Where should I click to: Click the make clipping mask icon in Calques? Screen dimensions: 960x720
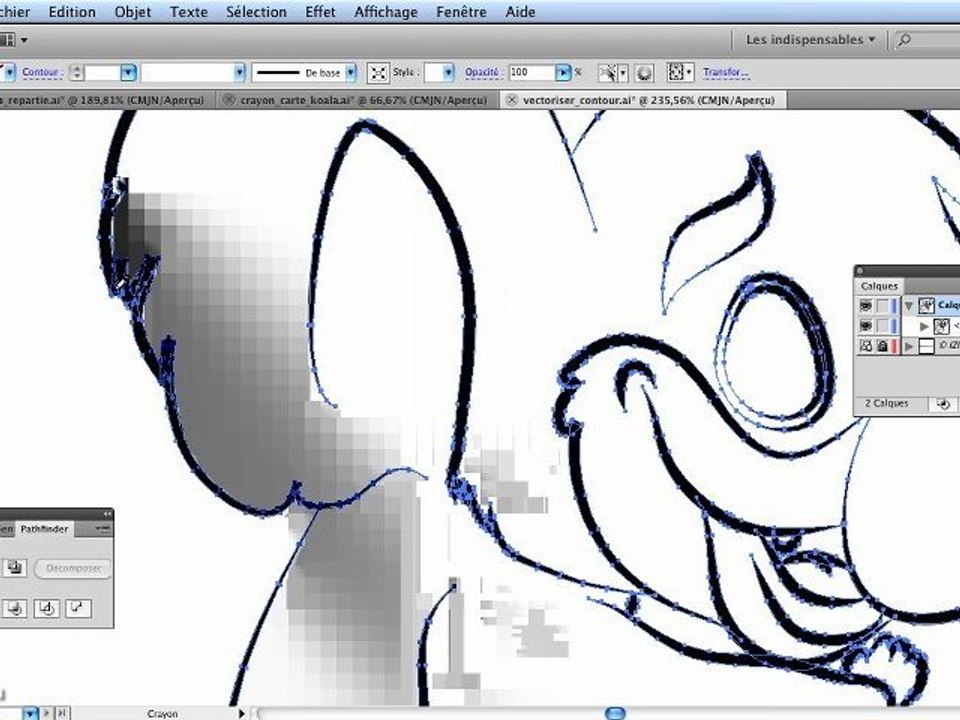tap(943, 404)
